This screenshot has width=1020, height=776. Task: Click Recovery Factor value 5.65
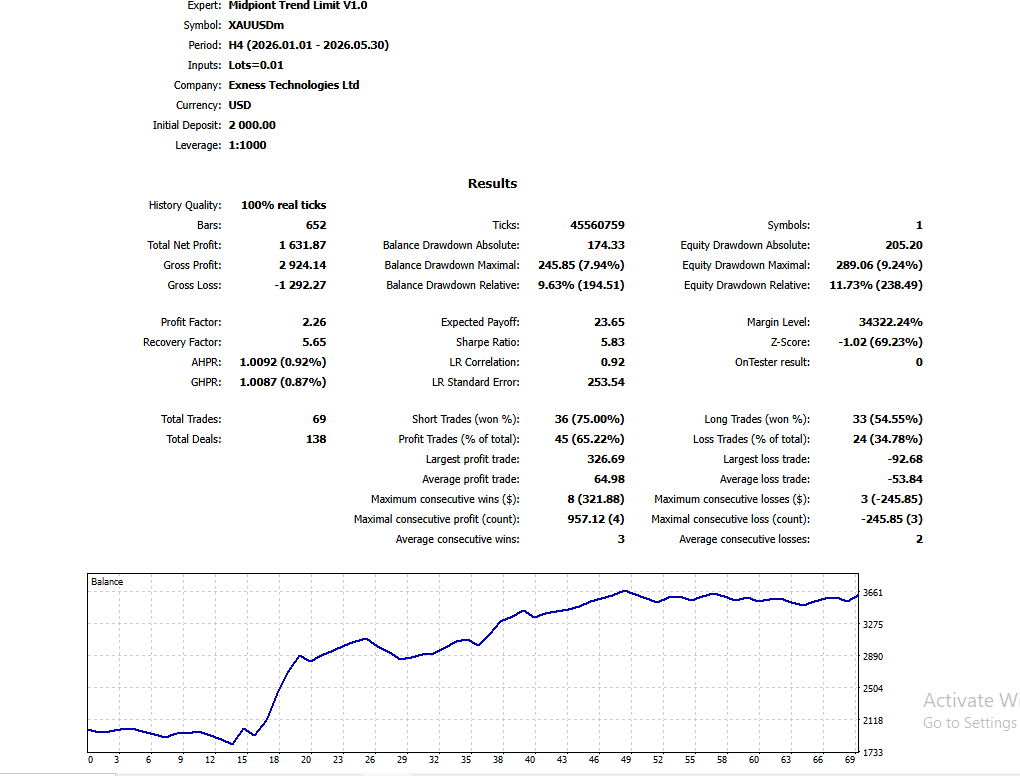[x=314, y=342]
